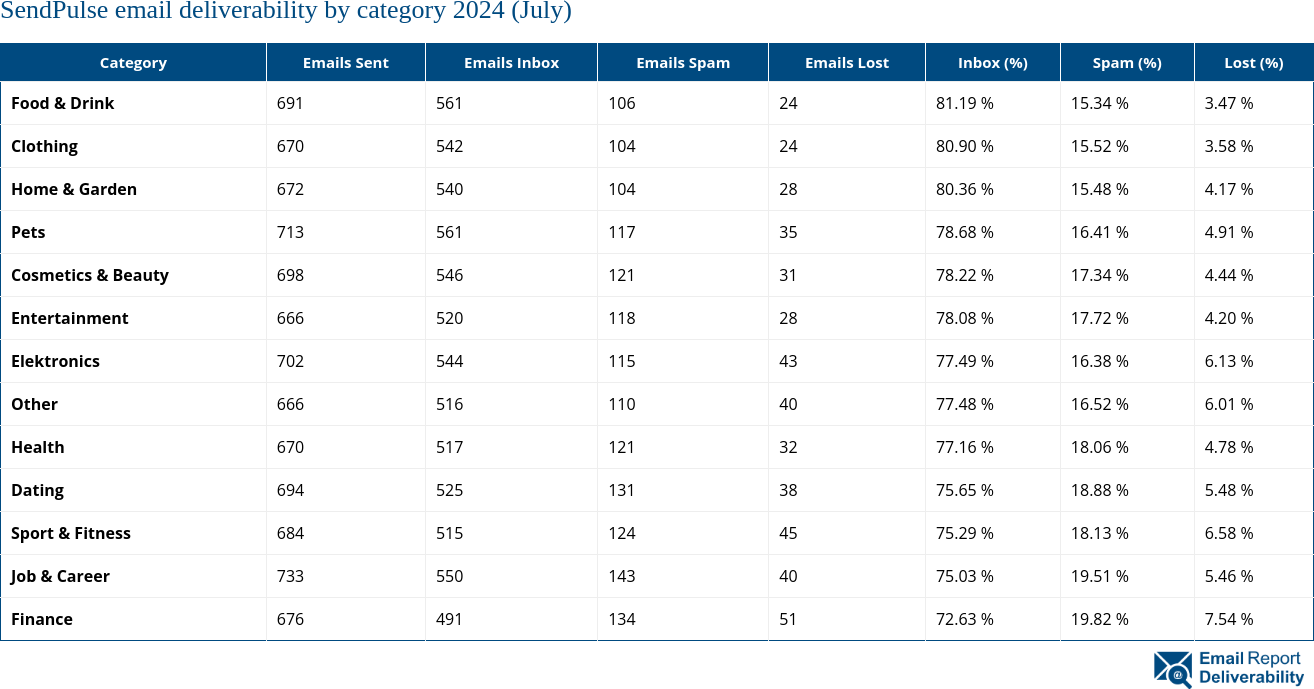
Task: Click the 80.90 % inbox rate
Action: tap(965, 146)
